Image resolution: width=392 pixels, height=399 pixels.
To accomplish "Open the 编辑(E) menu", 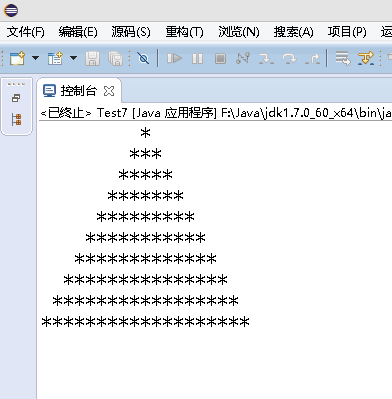I will tap(78, 32).
